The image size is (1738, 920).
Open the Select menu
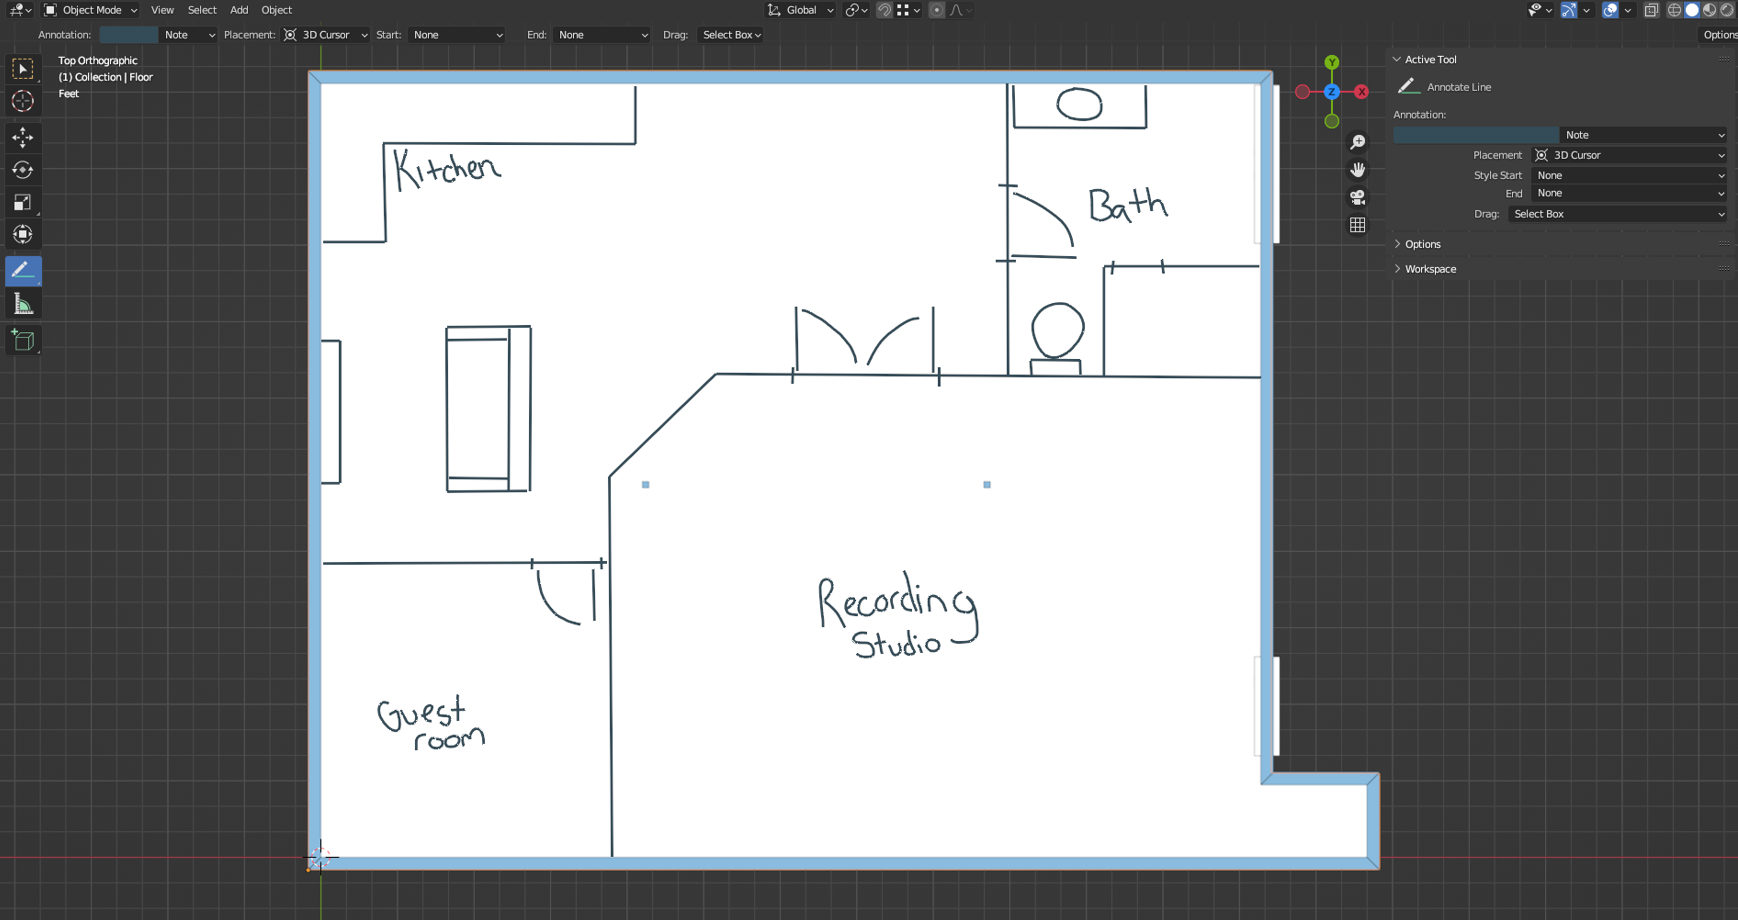click(202, 10)
